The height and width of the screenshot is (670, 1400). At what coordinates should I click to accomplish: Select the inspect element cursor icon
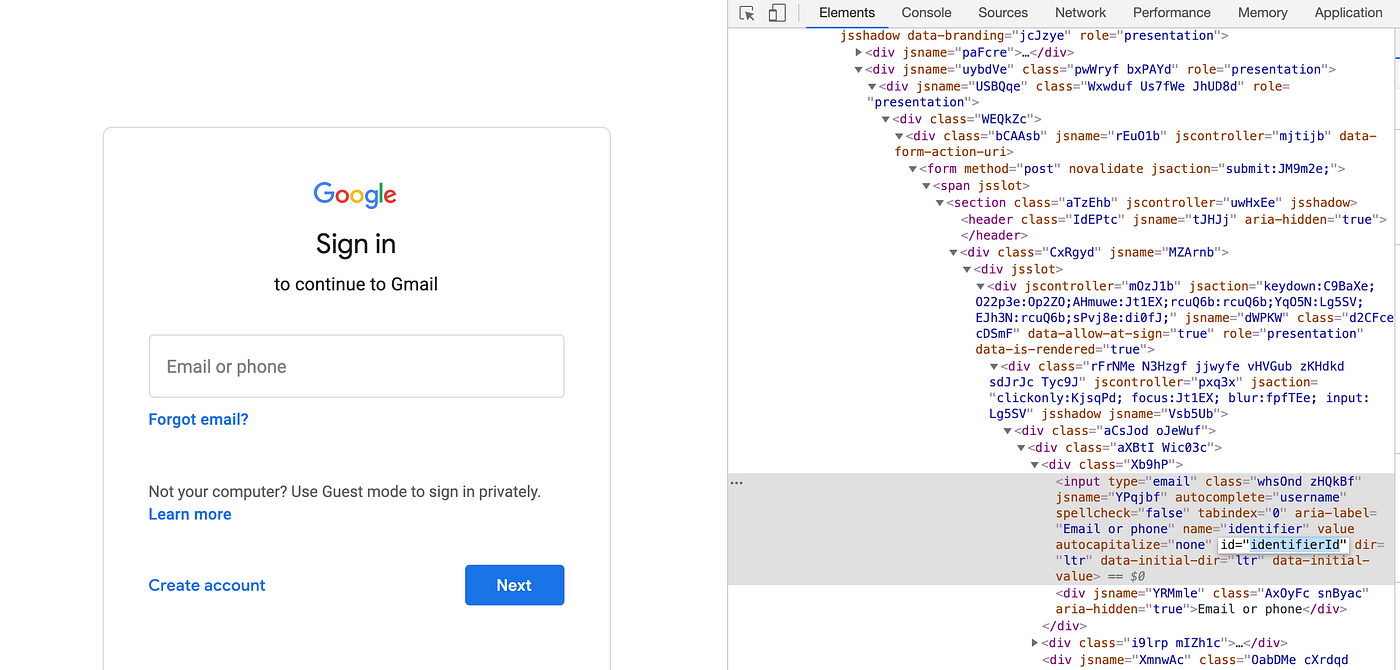(x=745, y=12)
